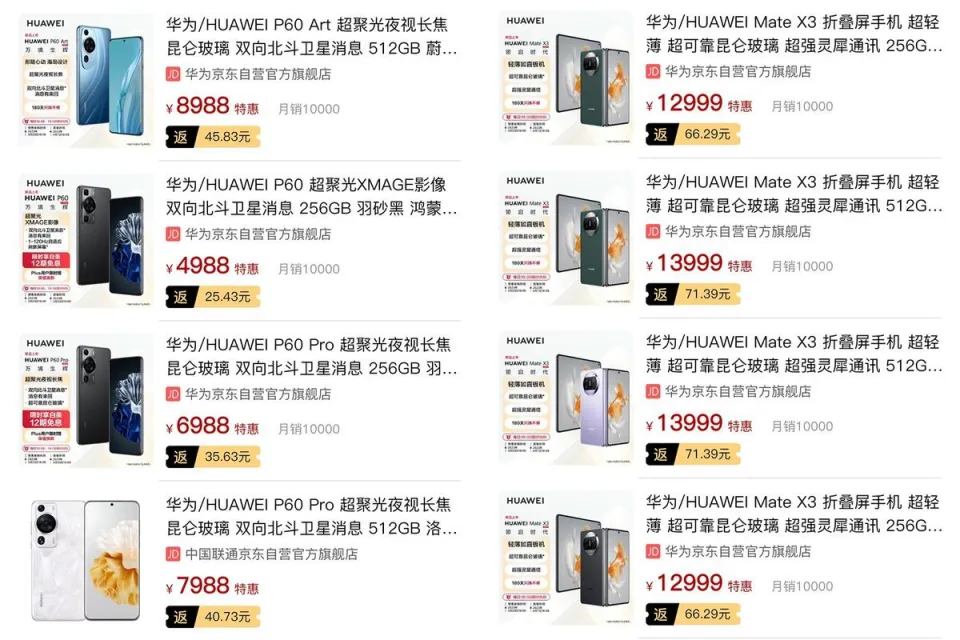The width and height of the screenshot is (960, 640).
Task: Click the JD icon on the purple Mate X3 listing
Action: (x=653, y=391)
